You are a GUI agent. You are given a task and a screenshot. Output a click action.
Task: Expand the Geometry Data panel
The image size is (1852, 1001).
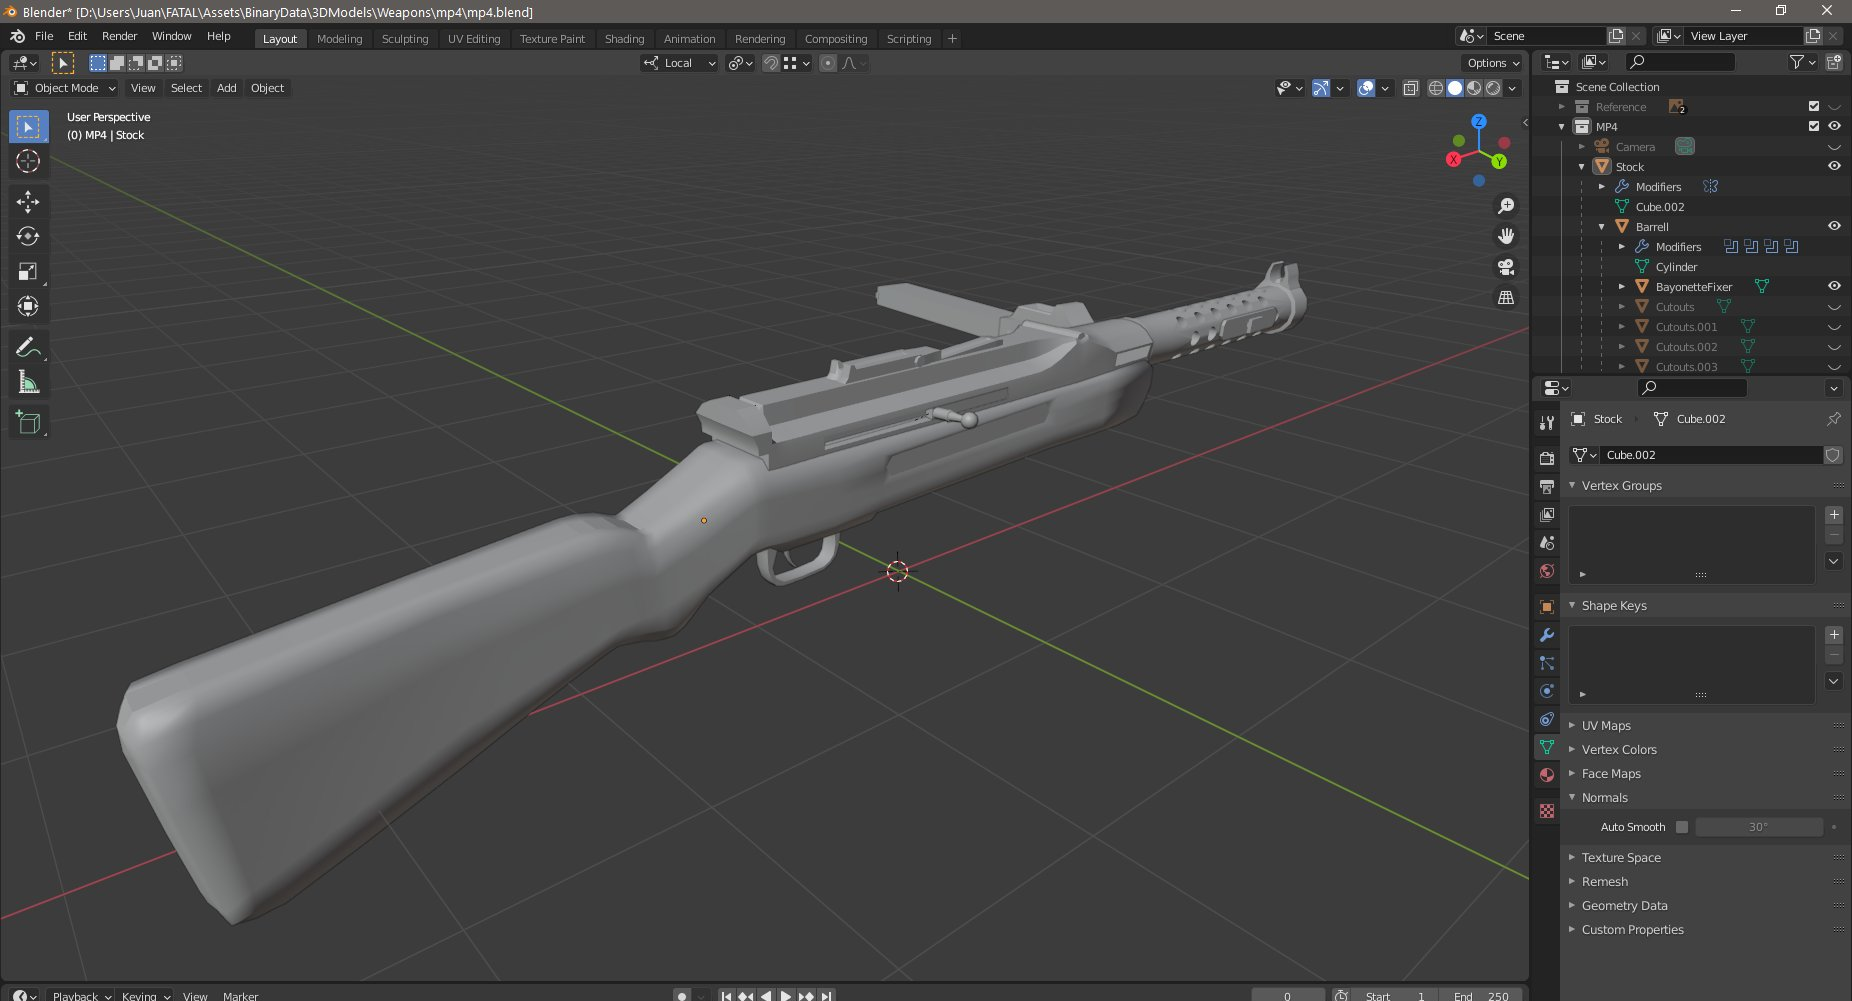pos(1624,905)
